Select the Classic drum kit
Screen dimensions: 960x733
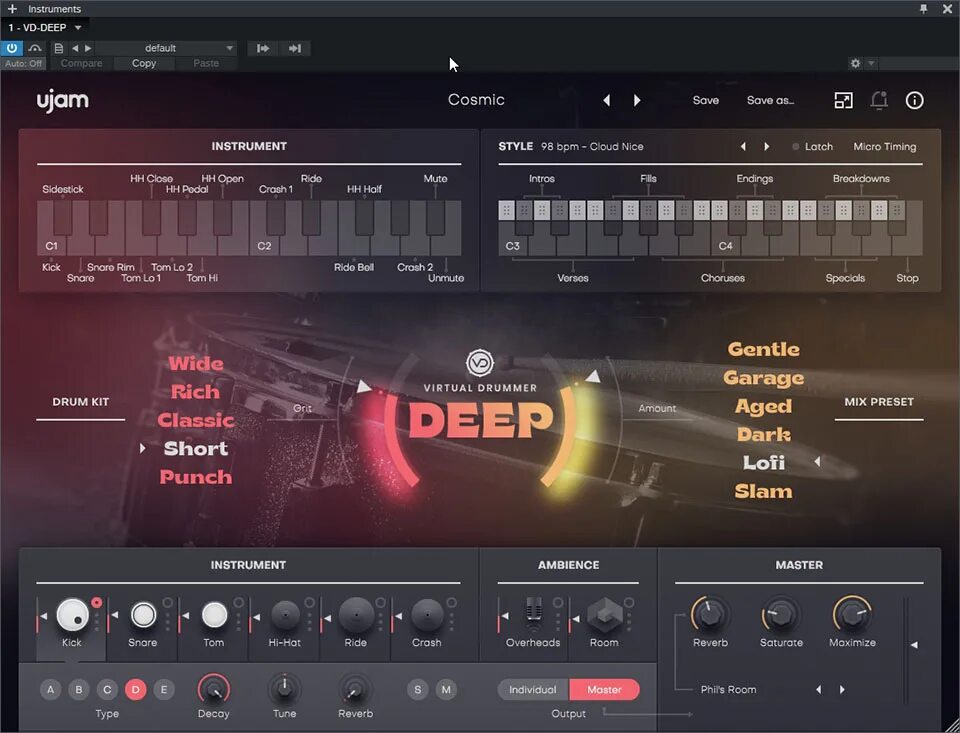pyautogui.click(x=195, y=420)
